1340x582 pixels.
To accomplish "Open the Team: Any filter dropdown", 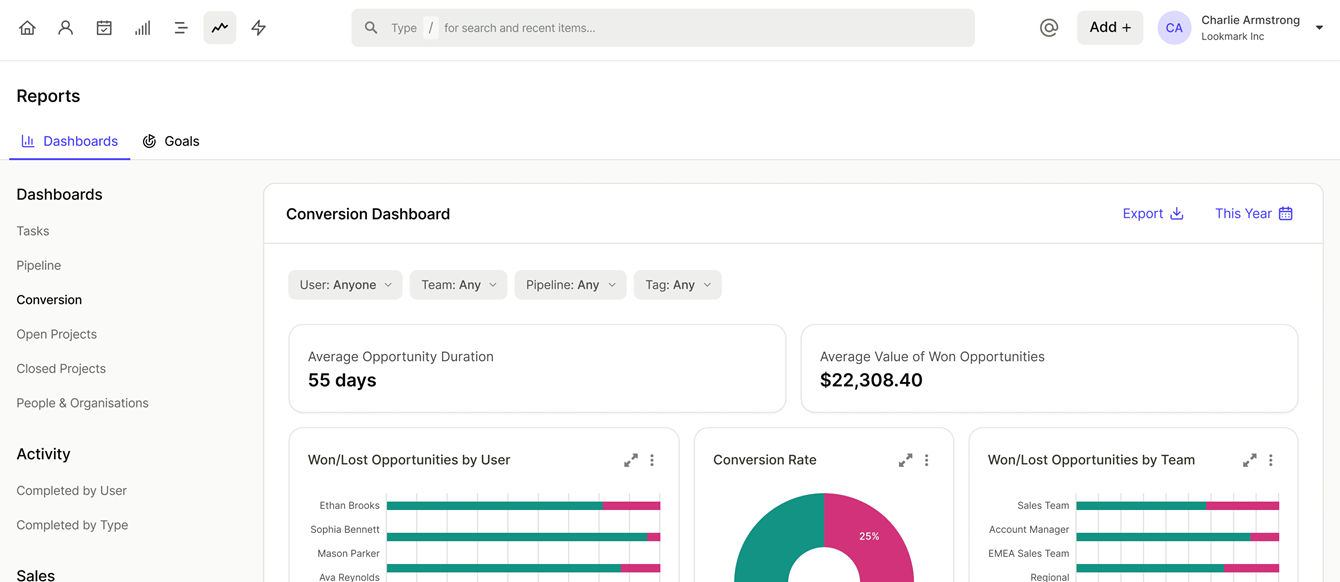I will [x=458, y=285].
